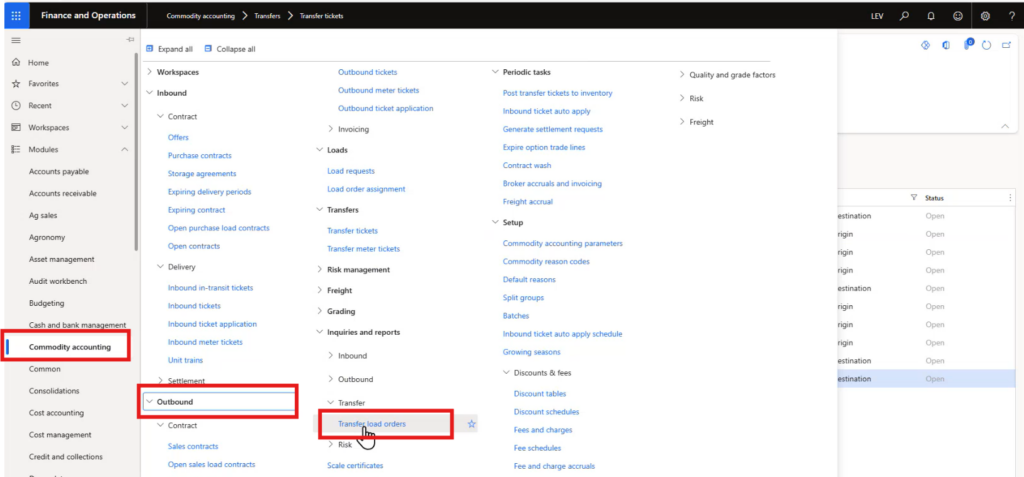Collapse the Periodic tasks group
Image resolution: width=1024 pixels, height=477 pixels.
point(495,73)
